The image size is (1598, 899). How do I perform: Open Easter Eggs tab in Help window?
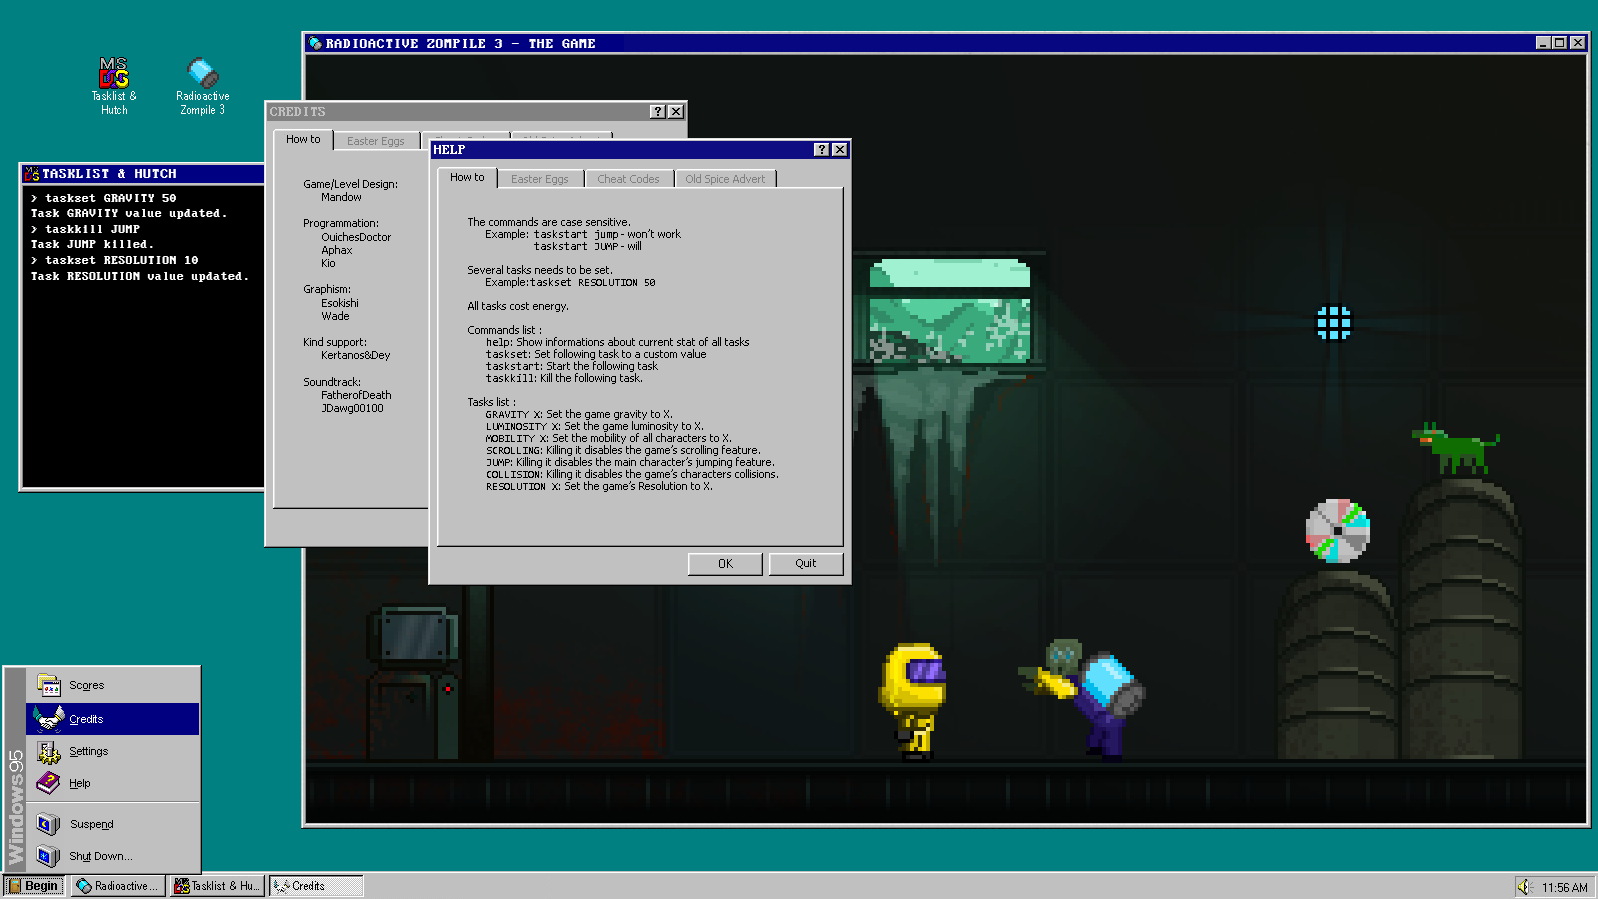[540, 179]
